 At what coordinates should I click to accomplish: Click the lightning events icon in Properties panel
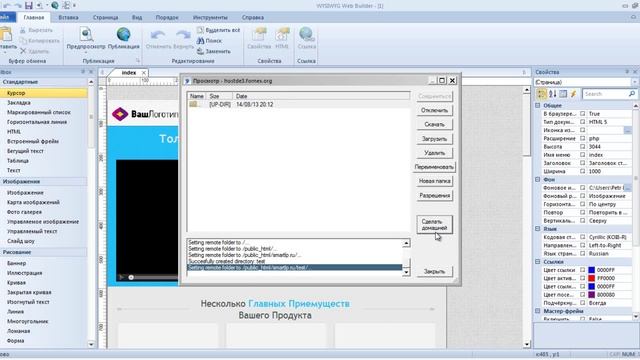coord(573,94)
